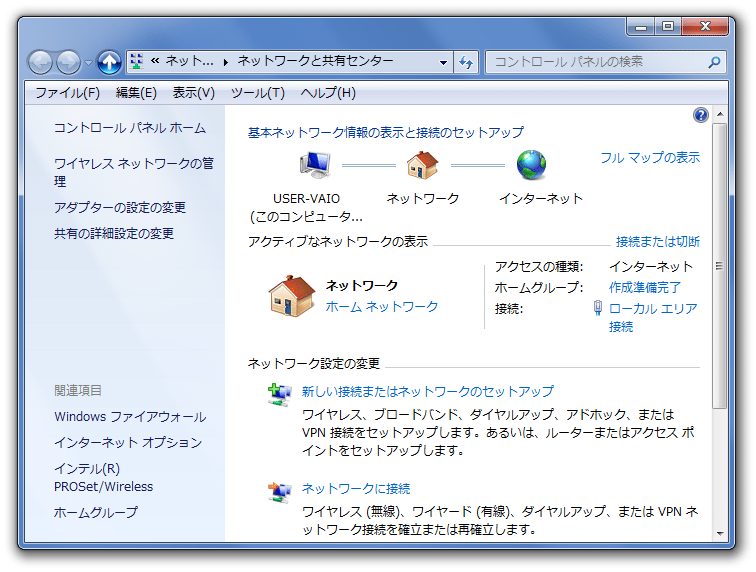Click the vertical scrollbar thumb

(720, 266)
